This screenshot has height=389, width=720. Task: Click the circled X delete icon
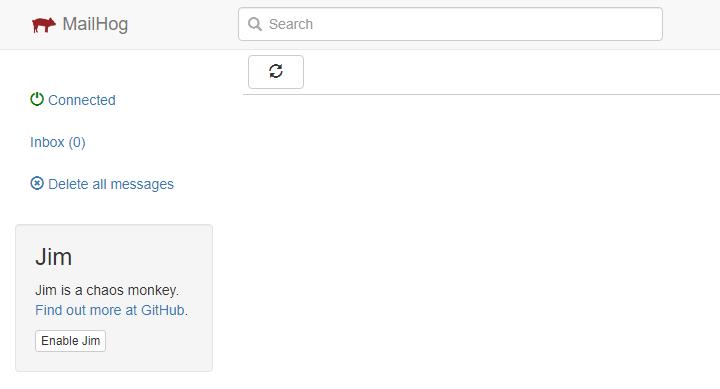(x=37, y=183)
